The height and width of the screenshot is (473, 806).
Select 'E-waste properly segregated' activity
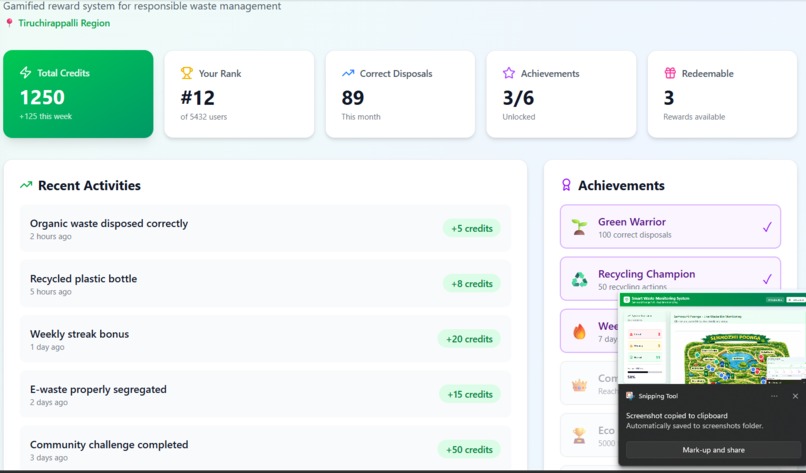(x=265, y=394)
